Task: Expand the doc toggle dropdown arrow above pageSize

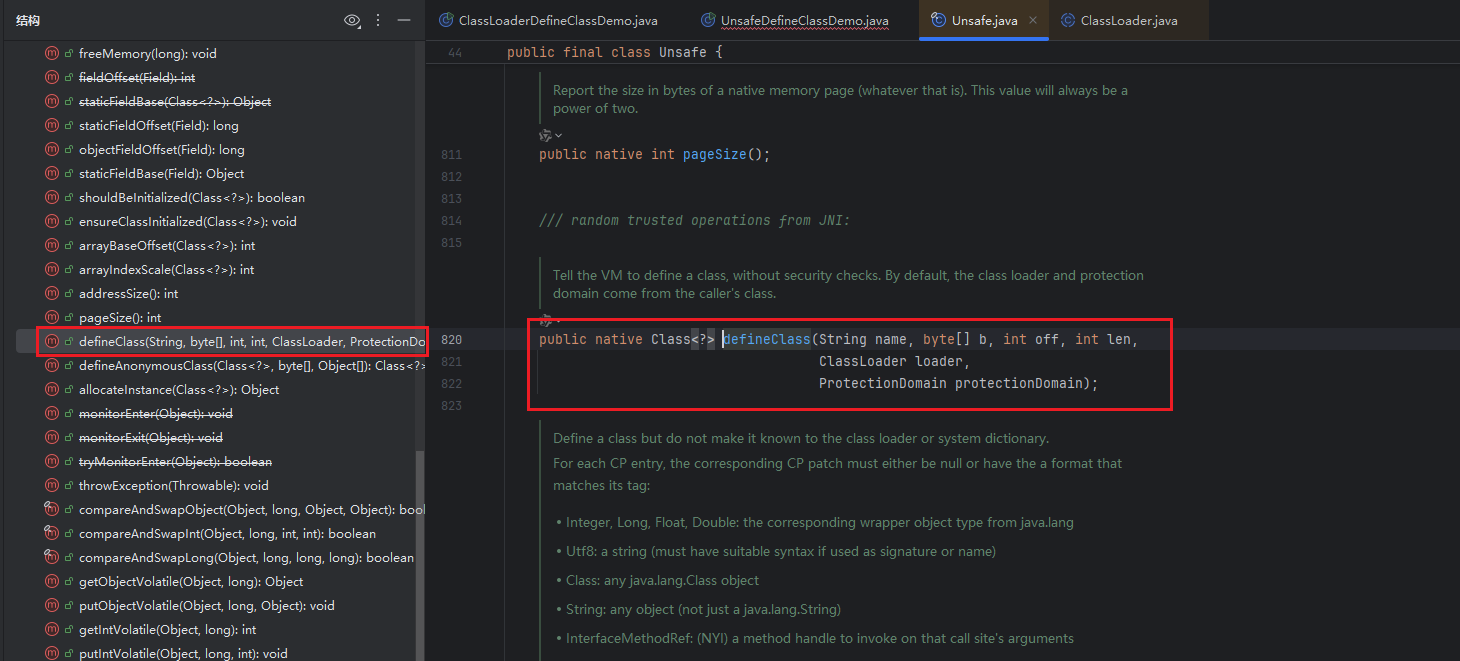Action: point(559,135)
